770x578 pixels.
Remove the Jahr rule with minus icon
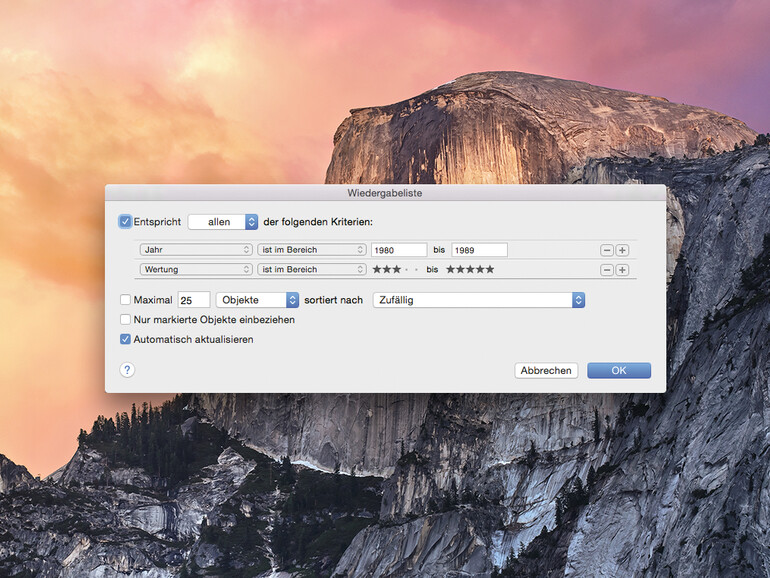[607, 250]
